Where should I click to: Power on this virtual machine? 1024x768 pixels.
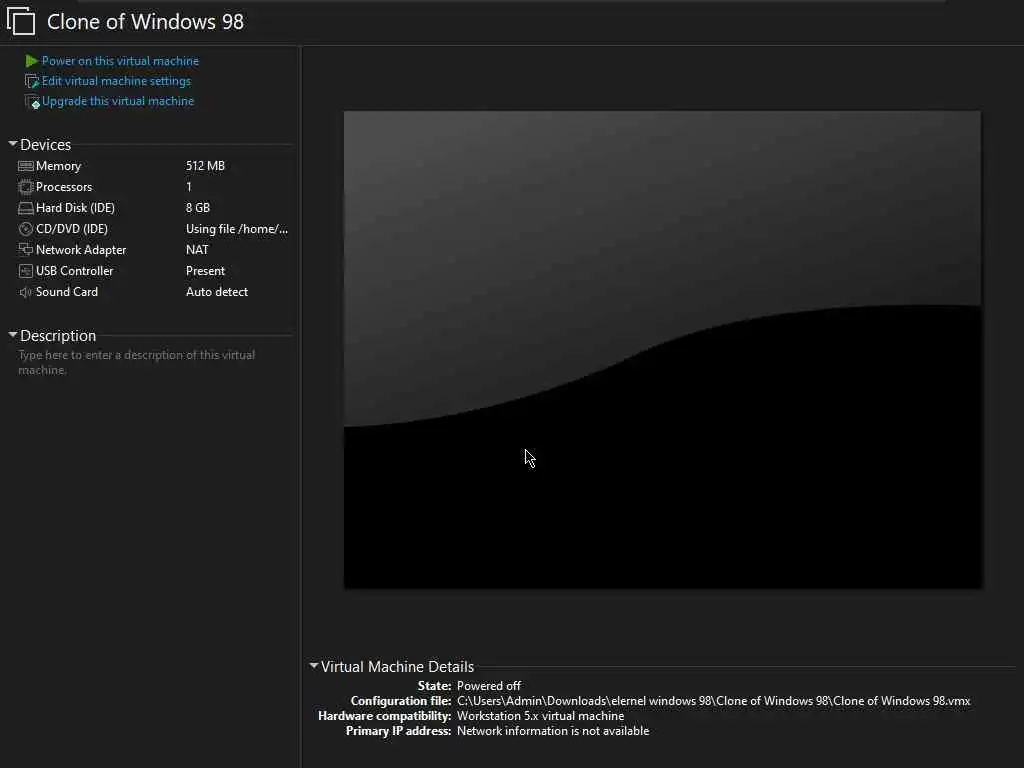point(120,61)
